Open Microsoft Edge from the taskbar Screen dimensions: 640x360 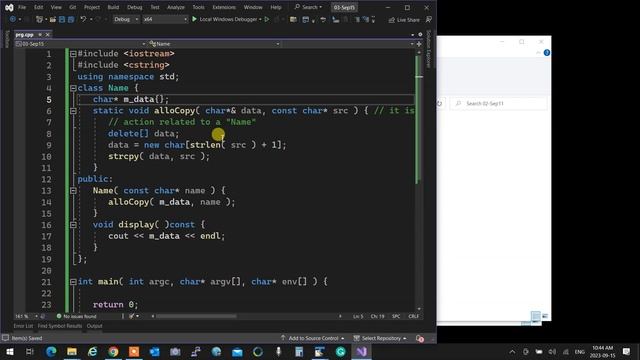point(51,352)
